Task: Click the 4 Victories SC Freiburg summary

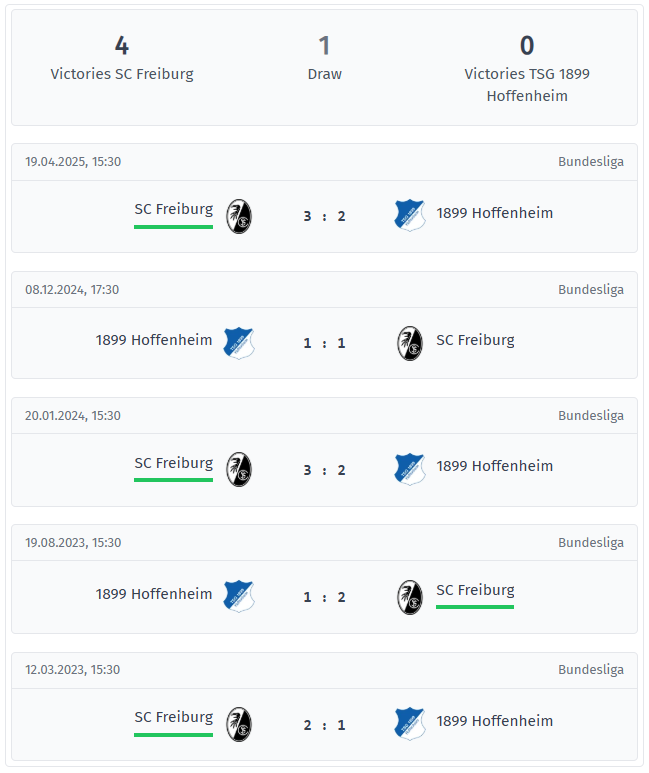Action: 122,58
